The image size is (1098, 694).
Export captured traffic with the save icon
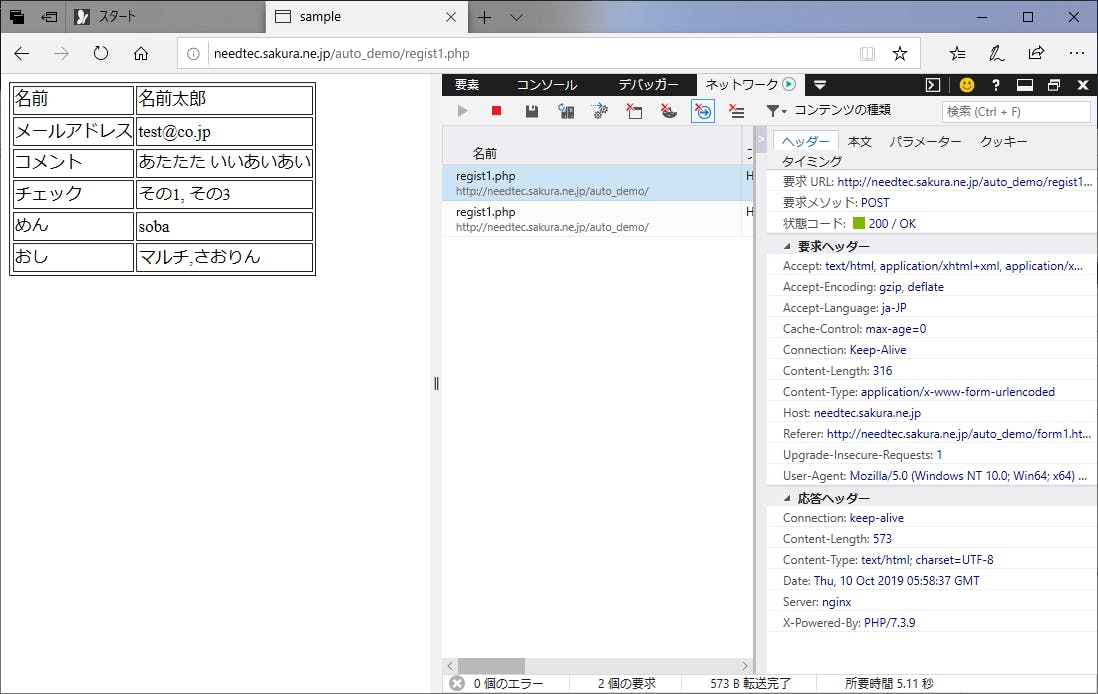click(531, 111)
